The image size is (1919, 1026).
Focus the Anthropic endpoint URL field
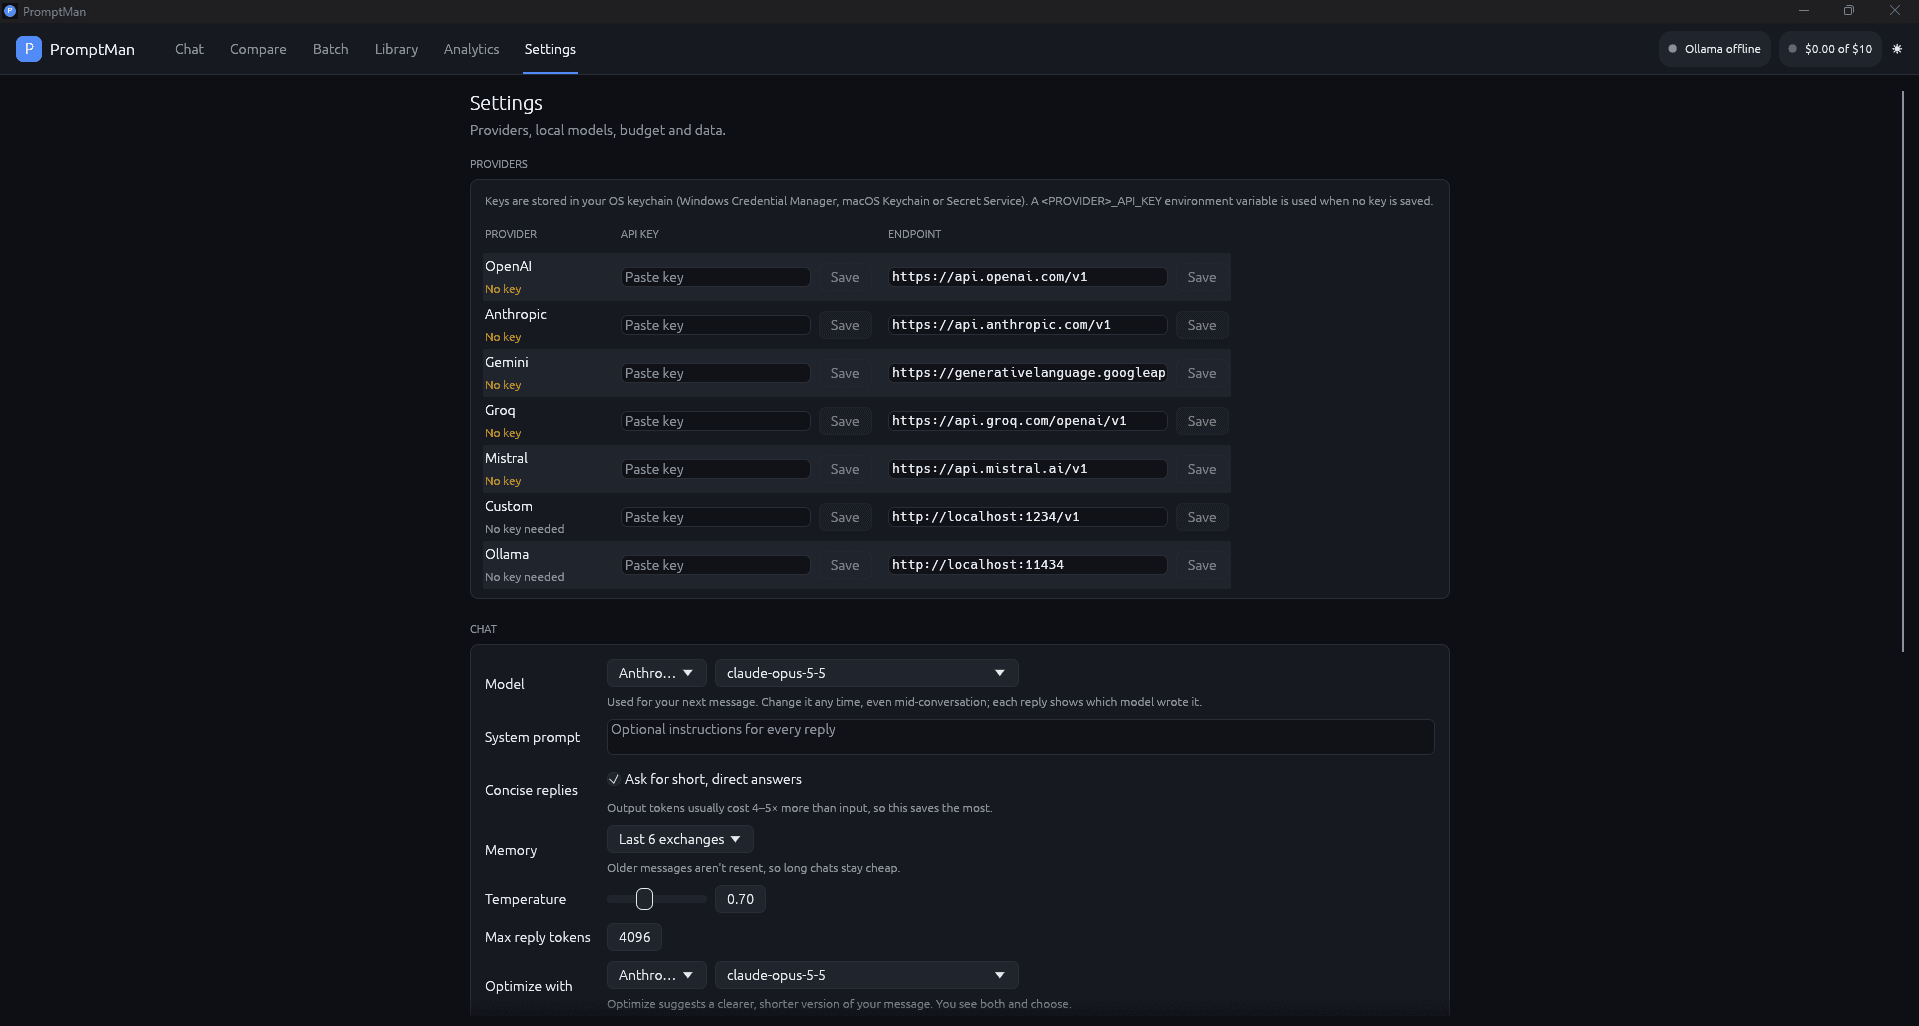1027,325
